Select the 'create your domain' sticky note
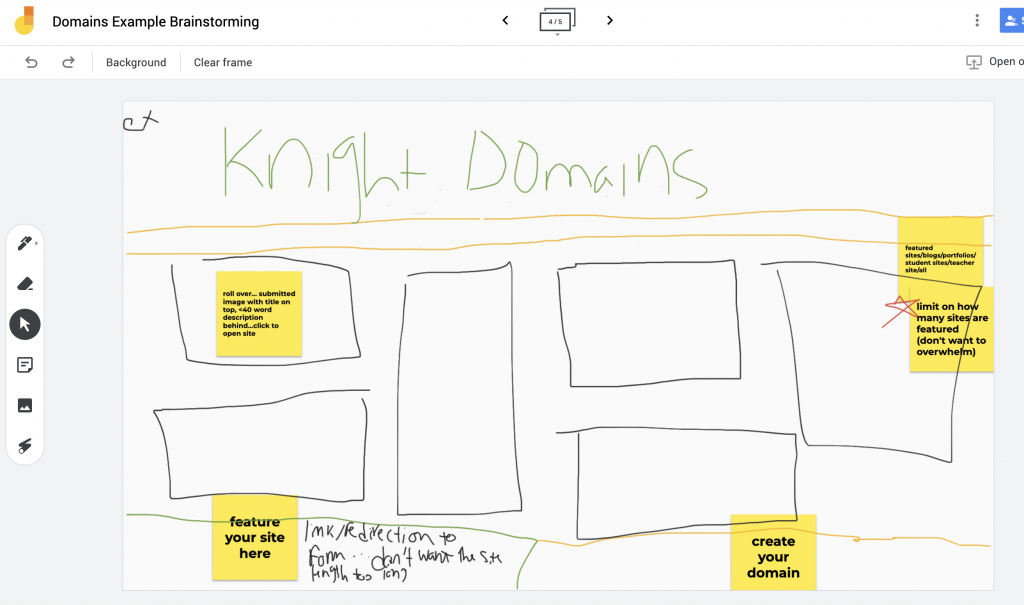Image resolution: width=1024 pixels, height=605 pixels. [773, 553]
